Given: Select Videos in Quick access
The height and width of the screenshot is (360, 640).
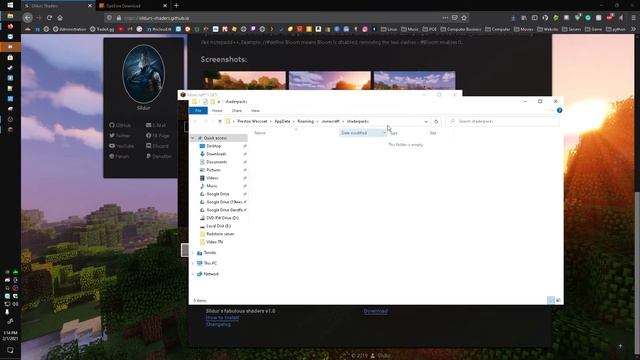Looking at the screenshot, I should click(212, 178).
